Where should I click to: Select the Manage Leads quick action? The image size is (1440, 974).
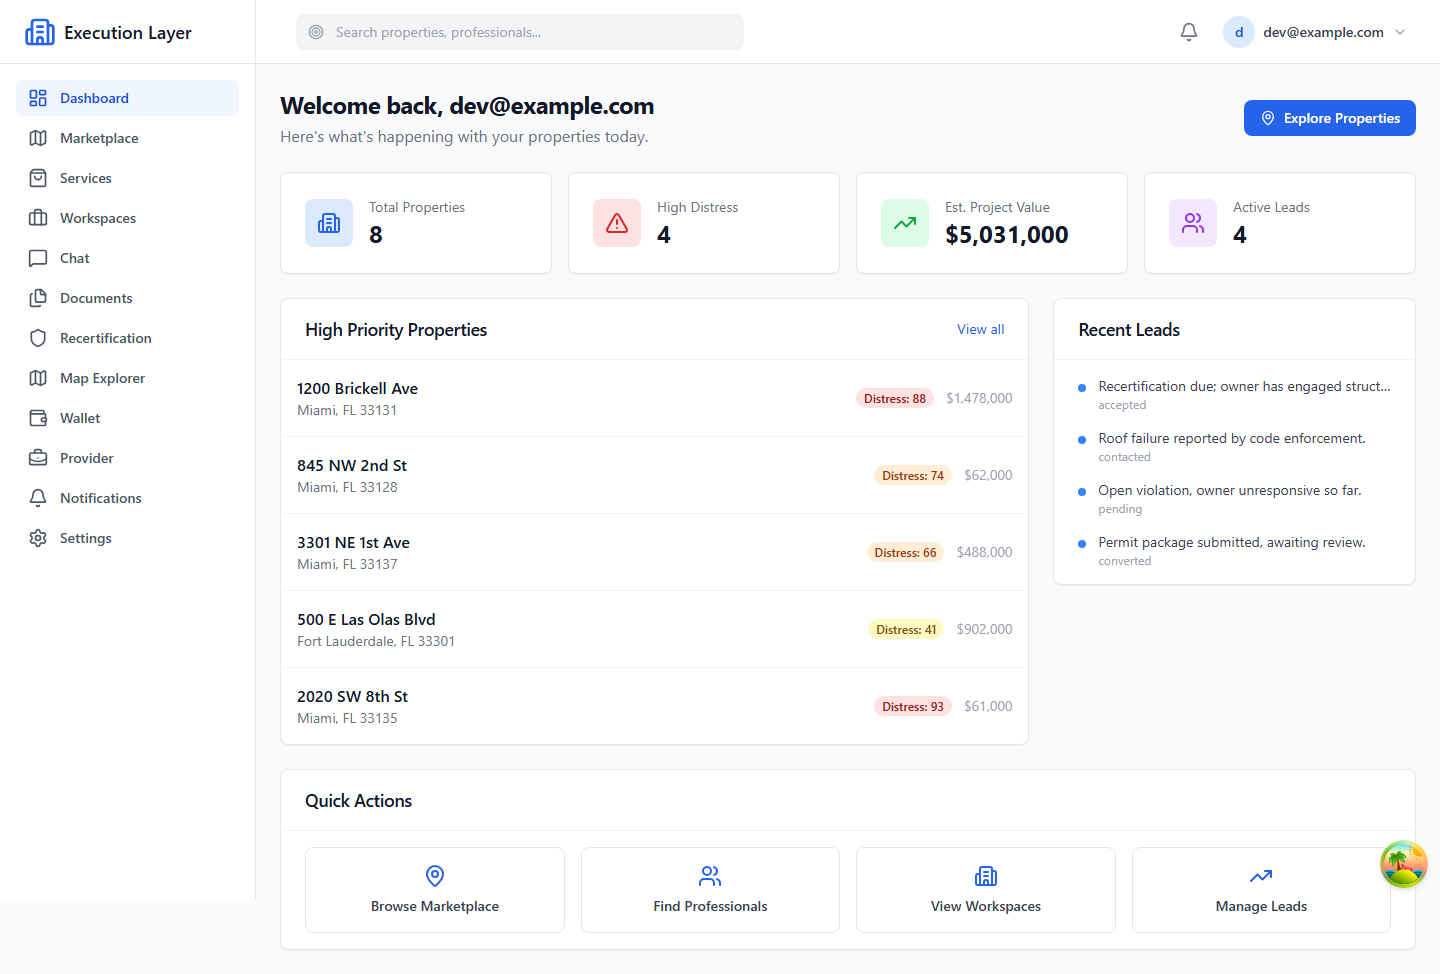coord(1261,890)
